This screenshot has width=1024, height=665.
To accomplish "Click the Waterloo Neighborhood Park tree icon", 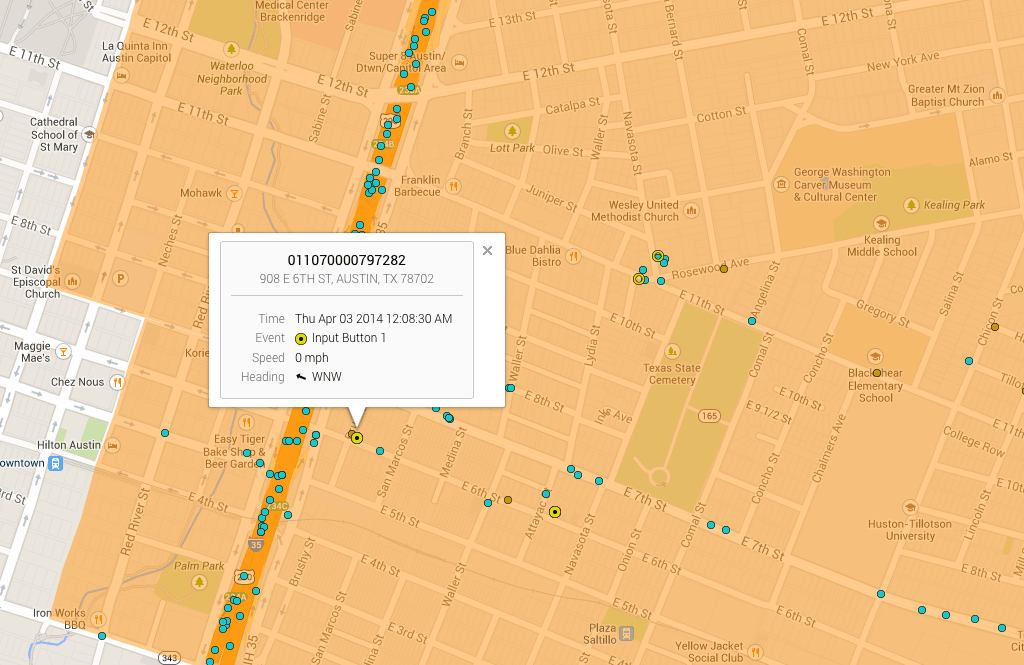I will (x=231, y=49).
